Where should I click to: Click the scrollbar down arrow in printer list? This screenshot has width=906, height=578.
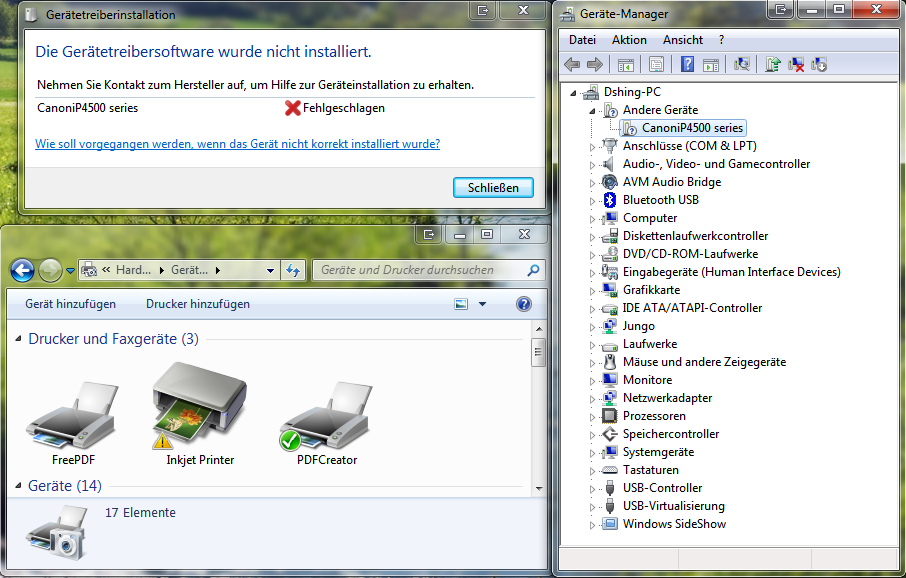click(539, 489)
